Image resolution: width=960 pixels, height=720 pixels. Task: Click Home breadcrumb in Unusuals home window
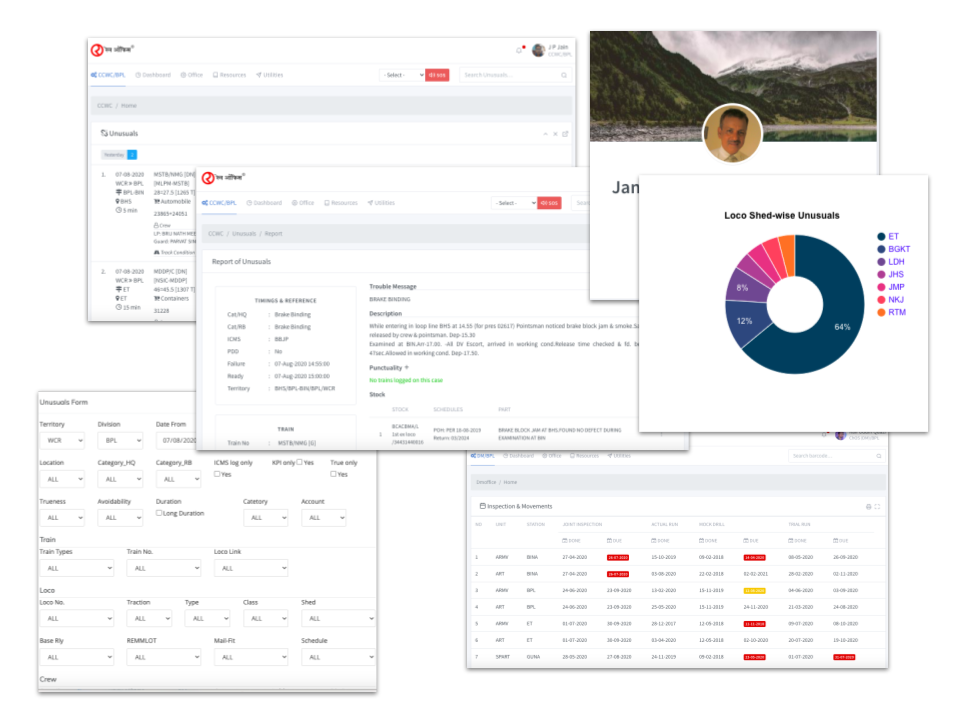[129, 106]
